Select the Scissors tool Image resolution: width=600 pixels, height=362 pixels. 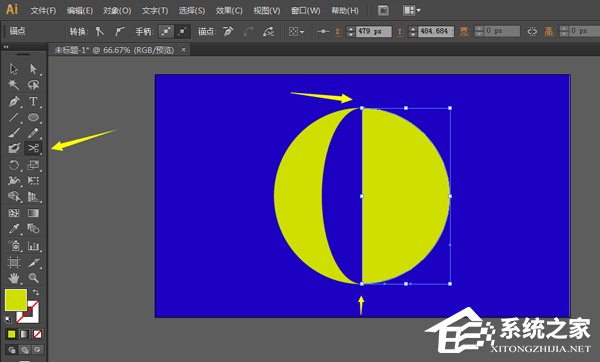point(33,148)
